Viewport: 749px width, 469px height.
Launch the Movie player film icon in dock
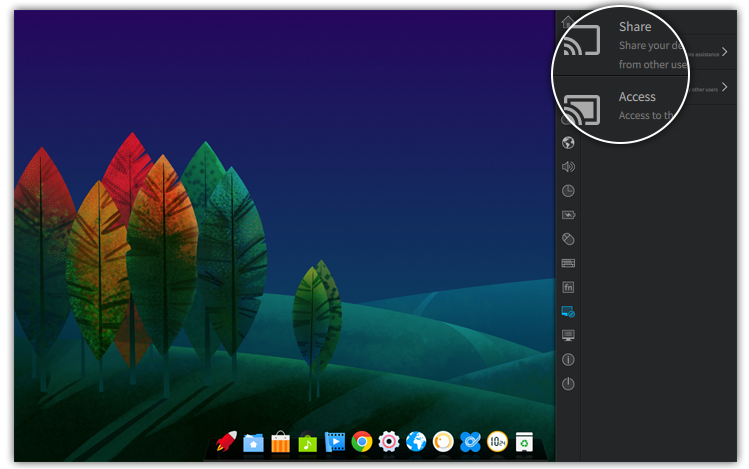point(335,442)
